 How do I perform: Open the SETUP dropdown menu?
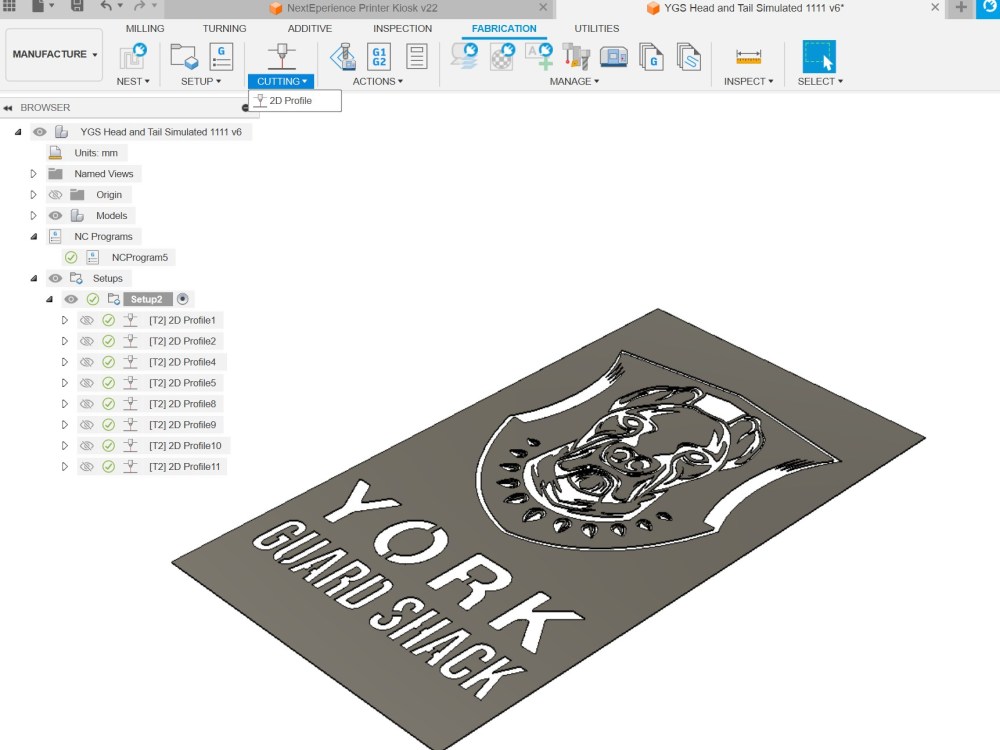click(201, 82)
